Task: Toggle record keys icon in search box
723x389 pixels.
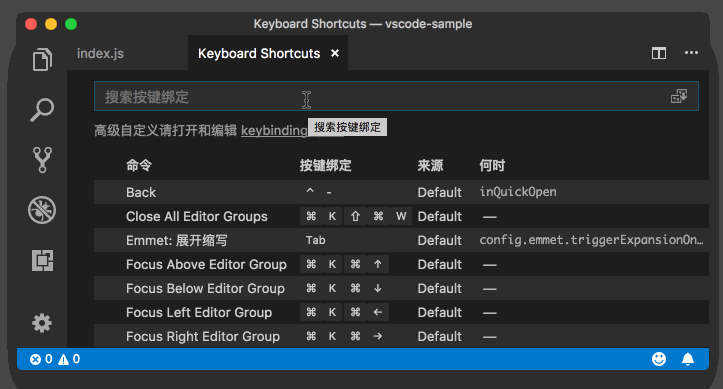Action: coord(679,96)
